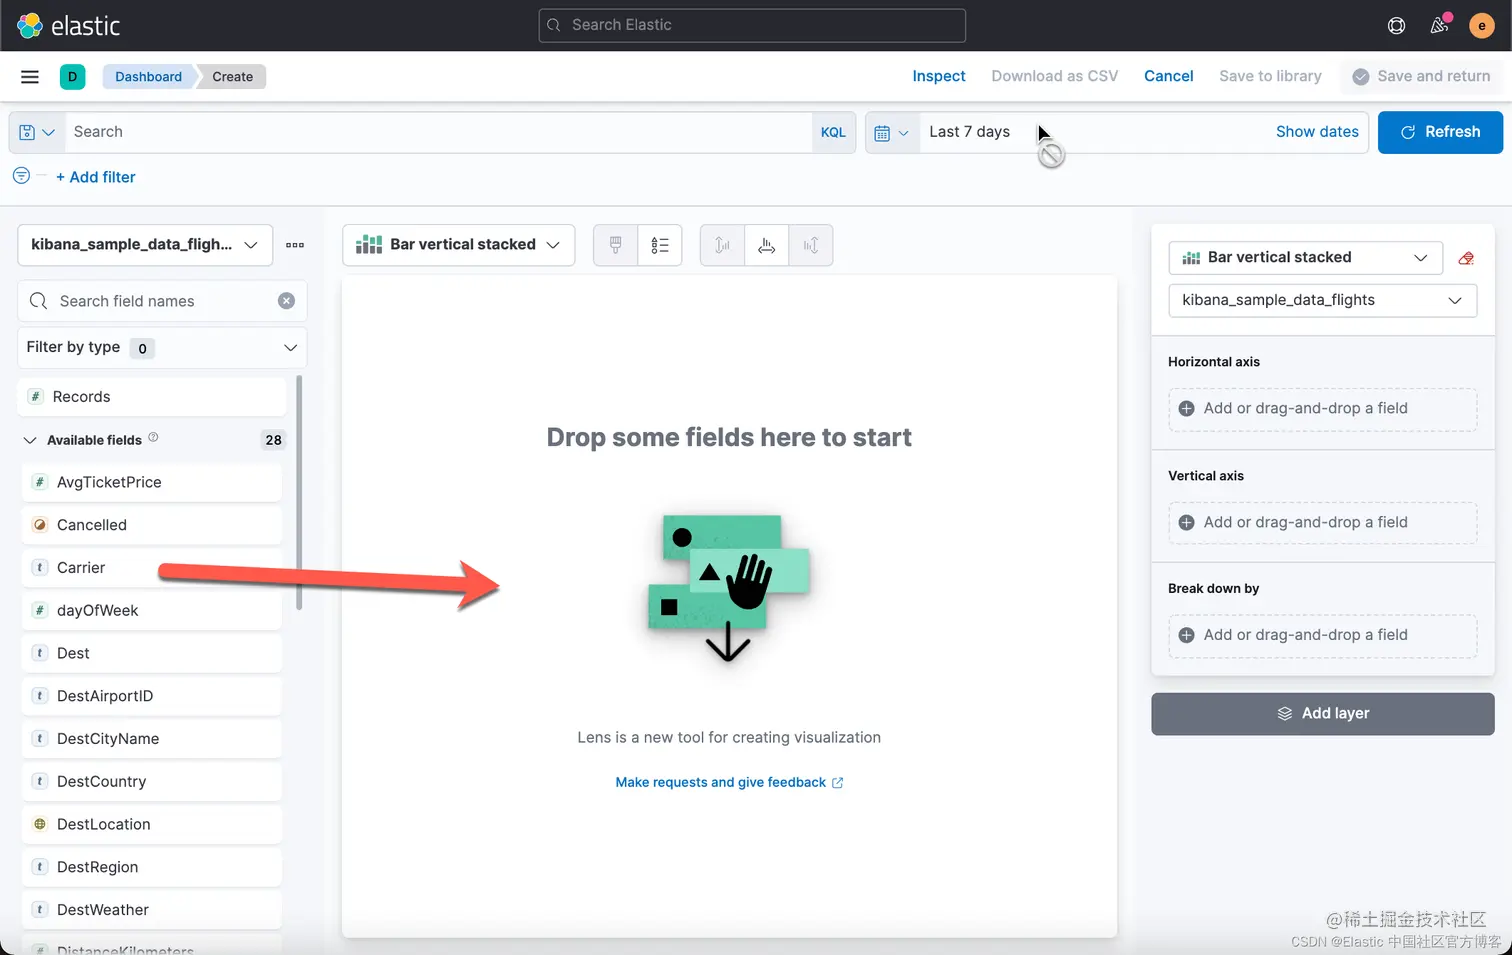
Task: Click the AvgTicketPrice number type icon
Action: pos(40,482)
